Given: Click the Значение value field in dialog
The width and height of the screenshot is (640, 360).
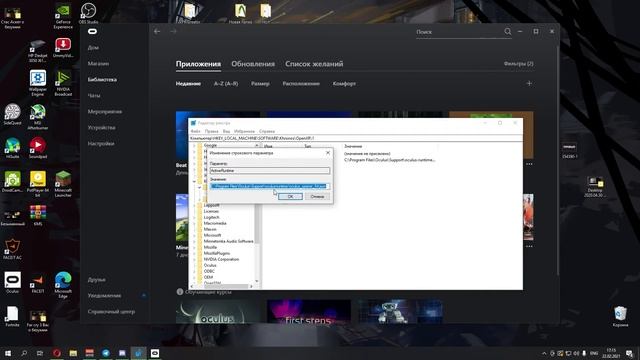Looking at the screenshot, I should coord(269,186).
